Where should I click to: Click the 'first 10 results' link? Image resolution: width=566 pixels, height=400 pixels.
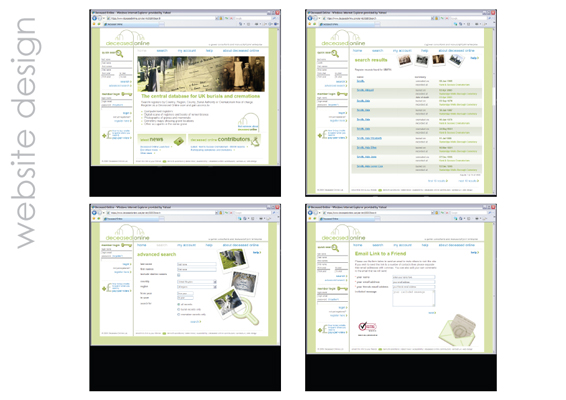(x=437, y=181)
